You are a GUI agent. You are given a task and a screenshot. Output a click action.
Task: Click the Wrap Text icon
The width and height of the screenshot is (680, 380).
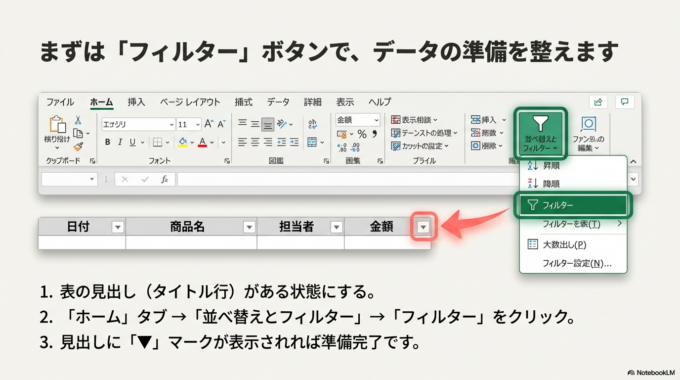point(312,124)
